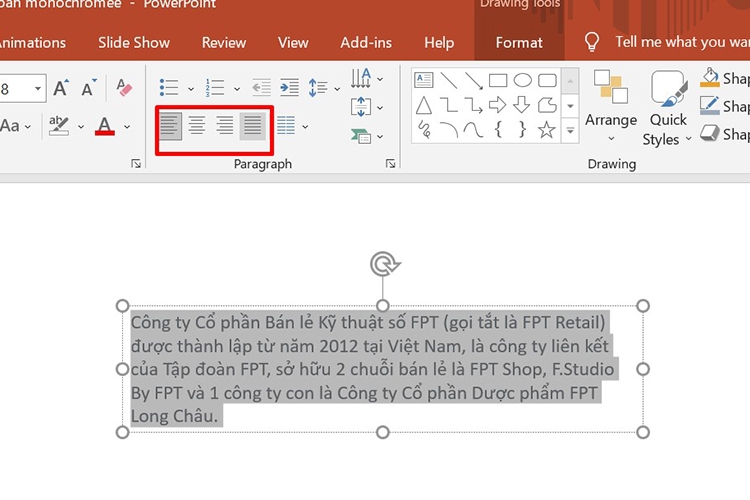Apply bullet list formatting
The width and height of the screenshot is (750, 500).
(169, 88)
